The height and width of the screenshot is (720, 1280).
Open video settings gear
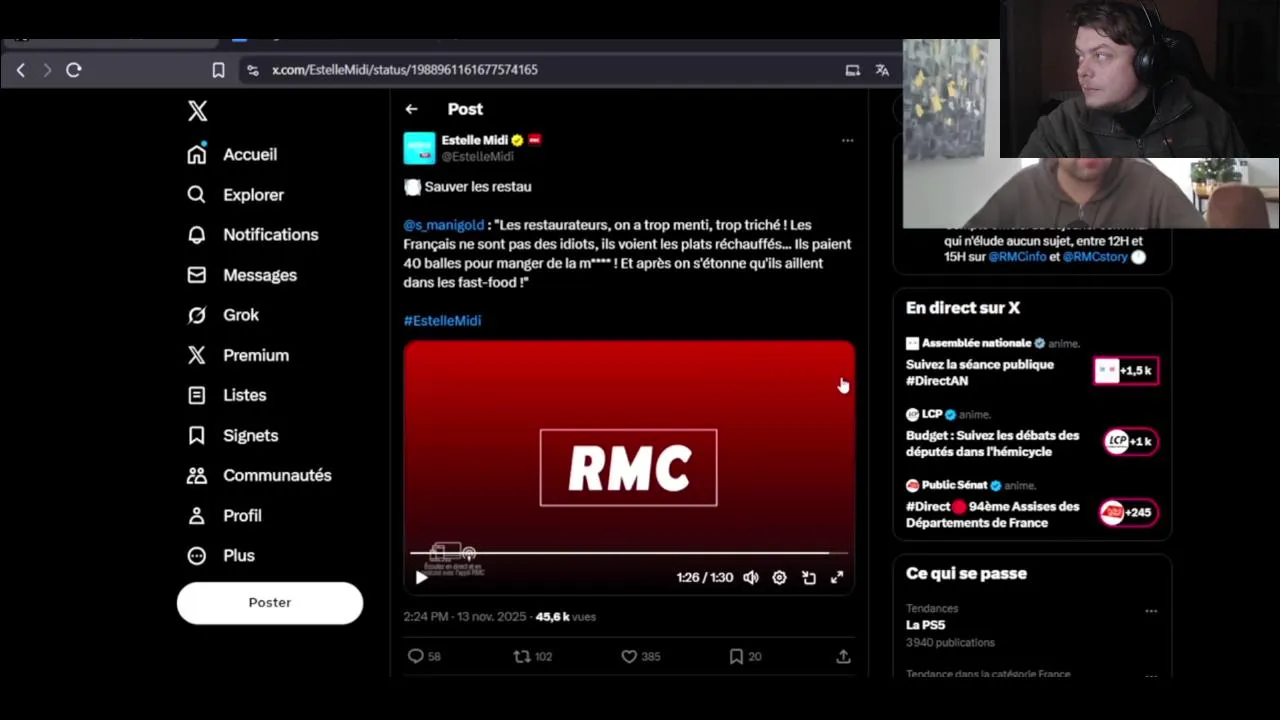tap(779, 577)
